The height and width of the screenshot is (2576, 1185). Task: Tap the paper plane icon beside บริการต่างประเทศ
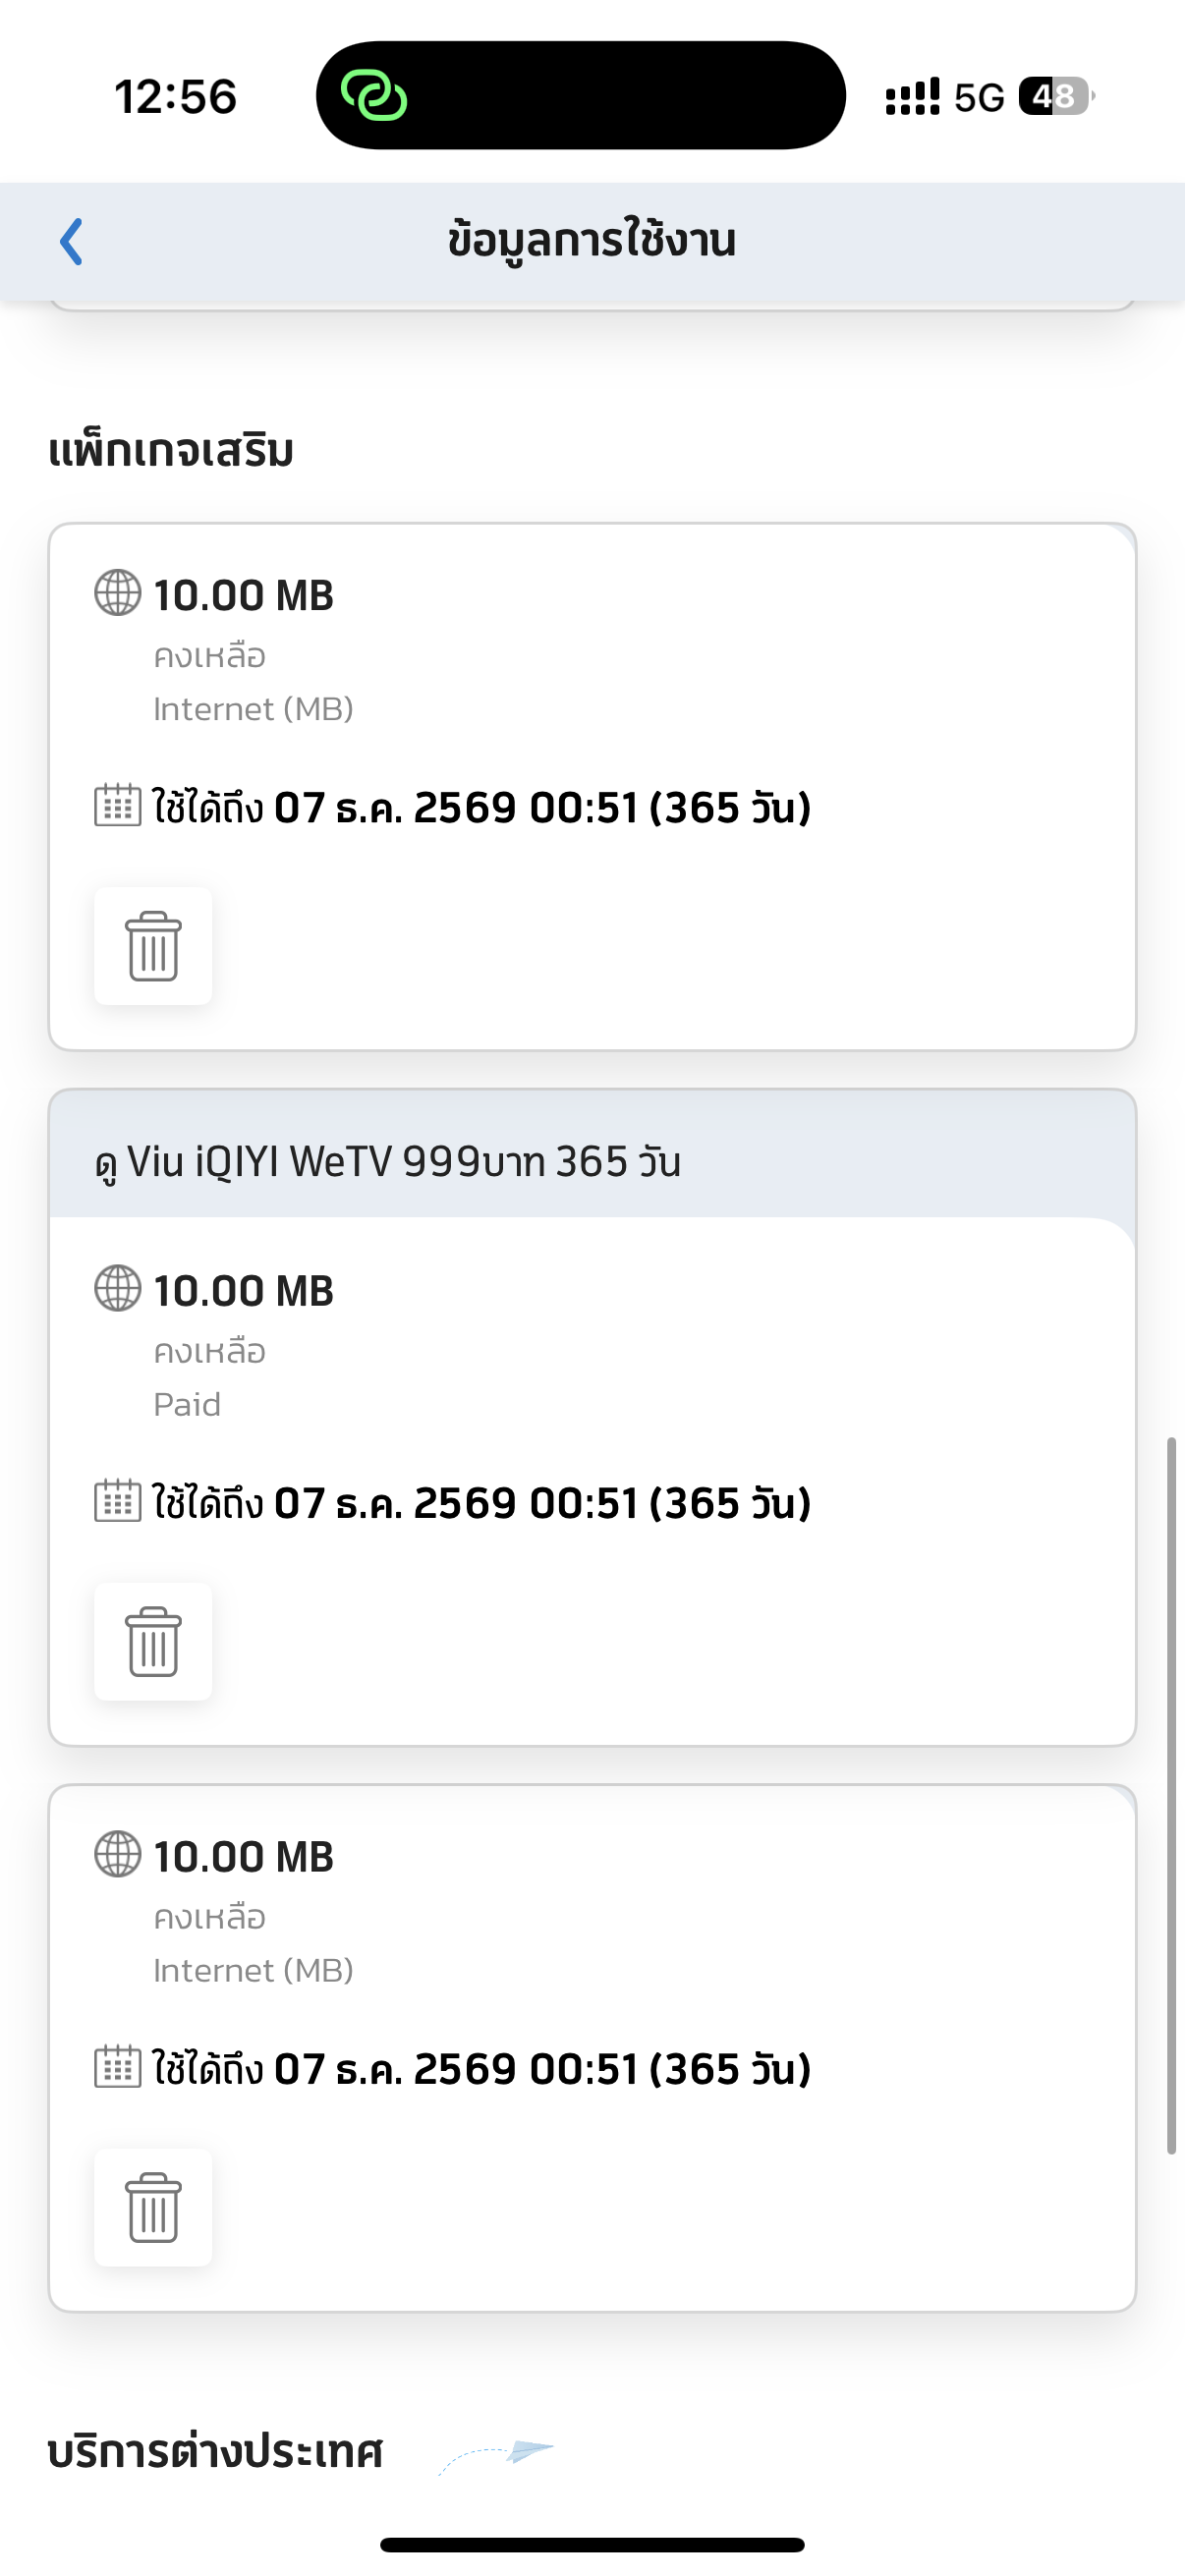tap(528, 2451)
